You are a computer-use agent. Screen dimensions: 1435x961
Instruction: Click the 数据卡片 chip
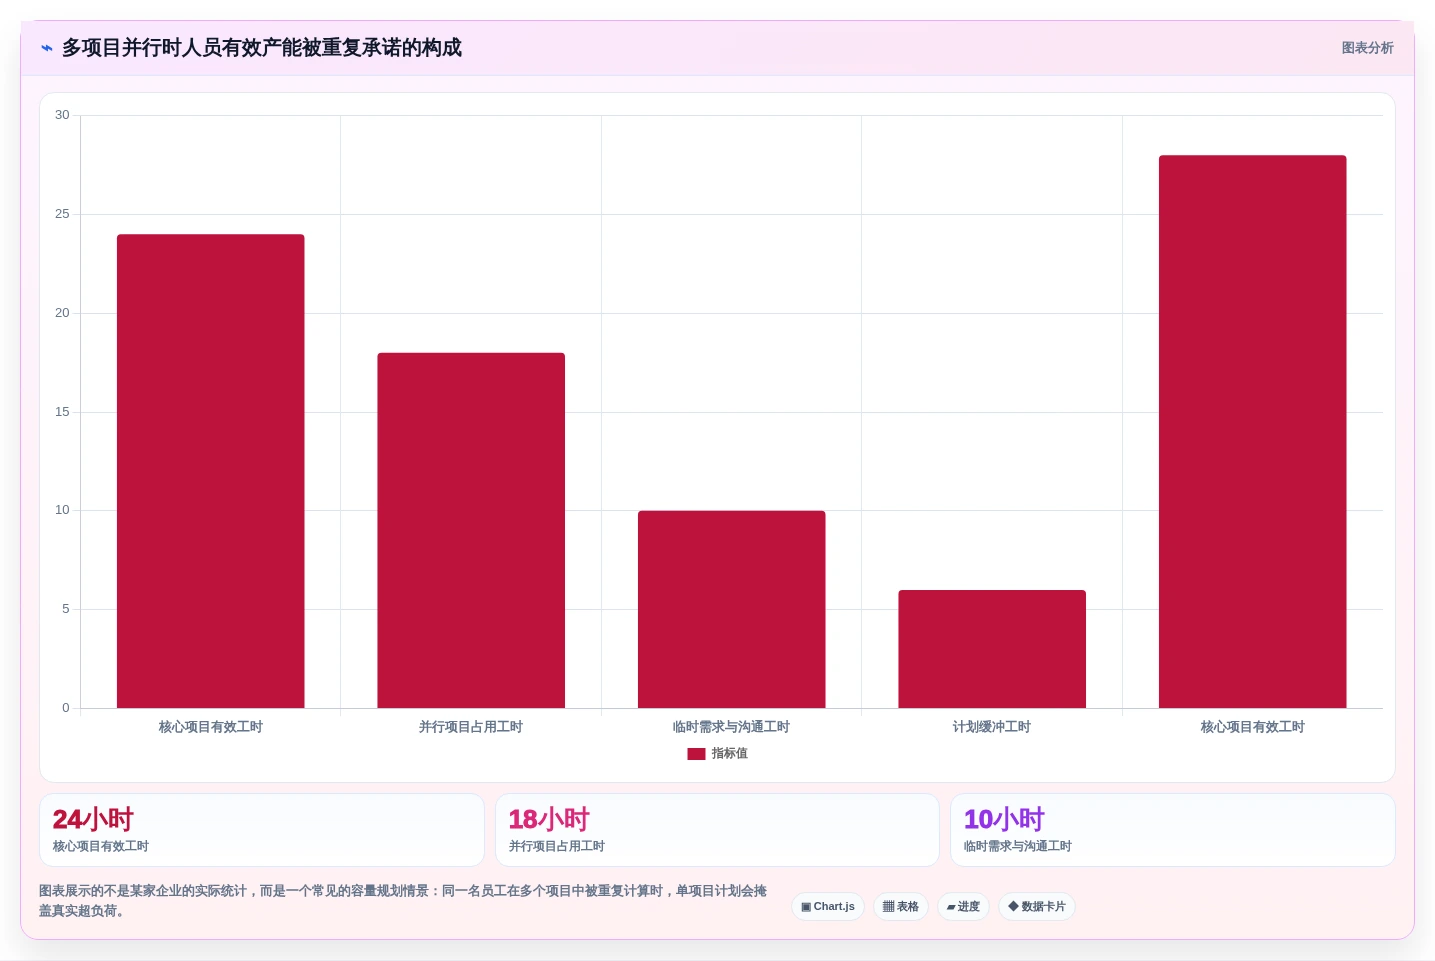(1037, 907)
